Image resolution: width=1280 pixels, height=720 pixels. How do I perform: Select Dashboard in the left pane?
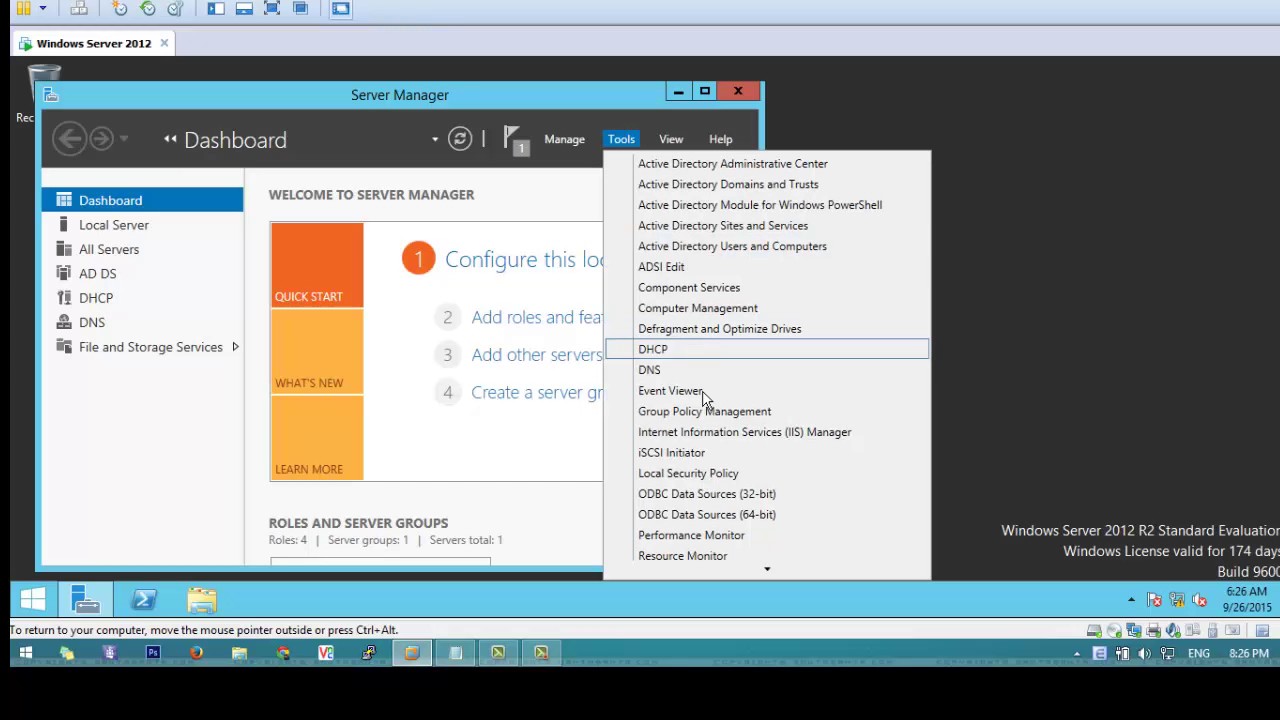(x=142, y=200)
